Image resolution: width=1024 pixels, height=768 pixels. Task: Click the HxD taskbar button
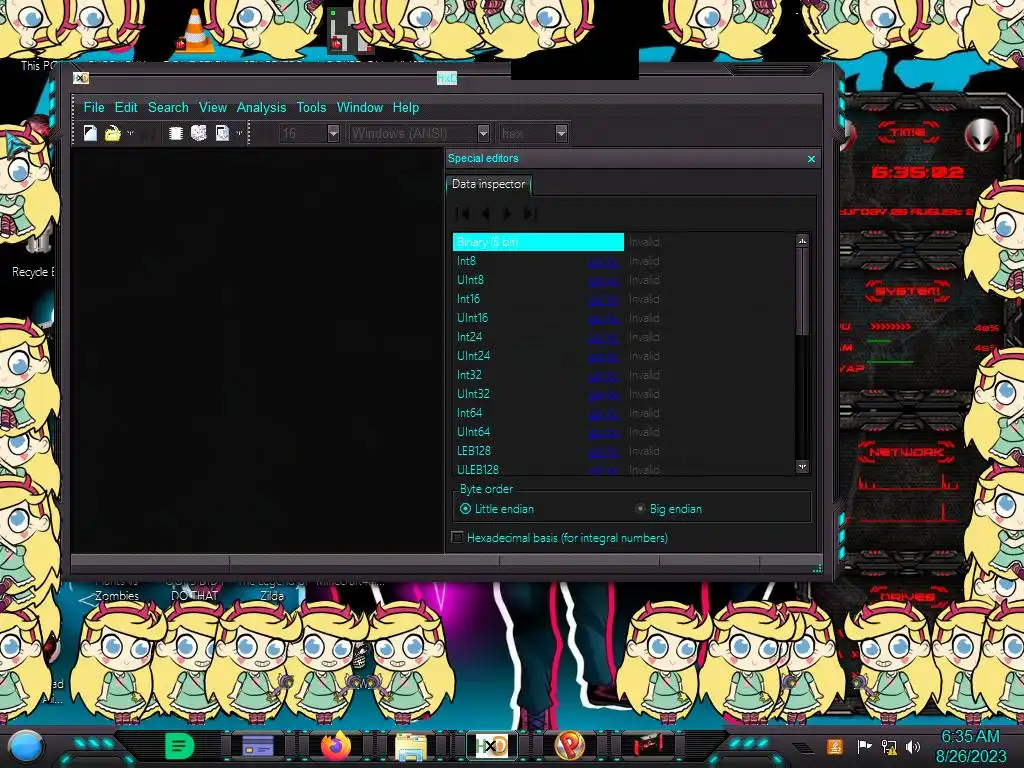click(491, 745)
